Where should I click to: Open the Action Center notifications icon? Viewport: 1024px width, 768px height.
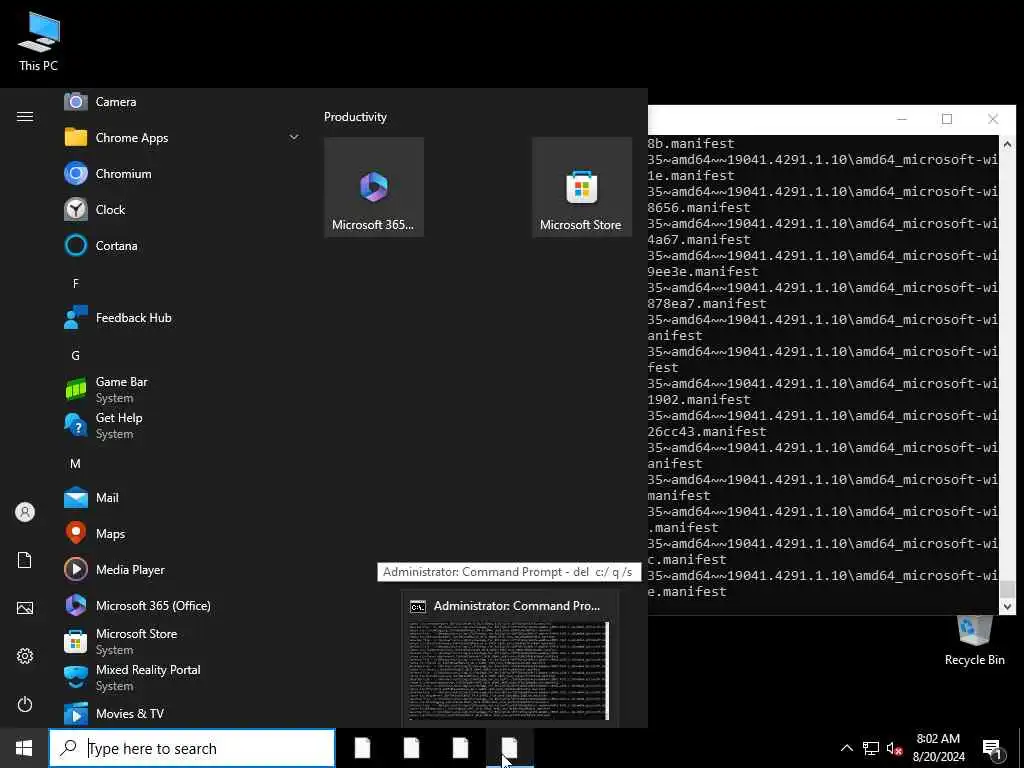pos(991,748)
